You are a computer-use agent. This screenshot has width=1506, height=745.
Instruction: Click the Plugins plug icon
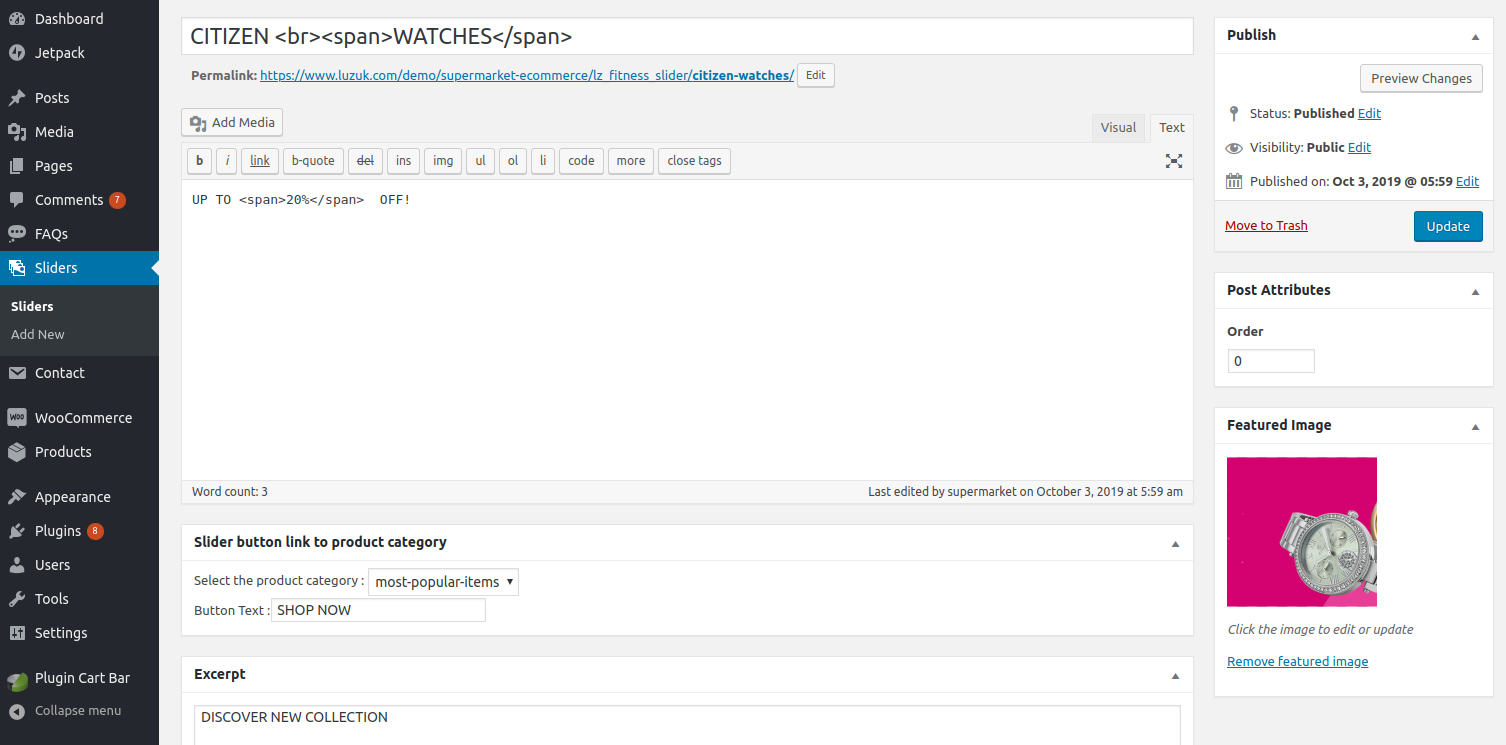pos(17,531)
